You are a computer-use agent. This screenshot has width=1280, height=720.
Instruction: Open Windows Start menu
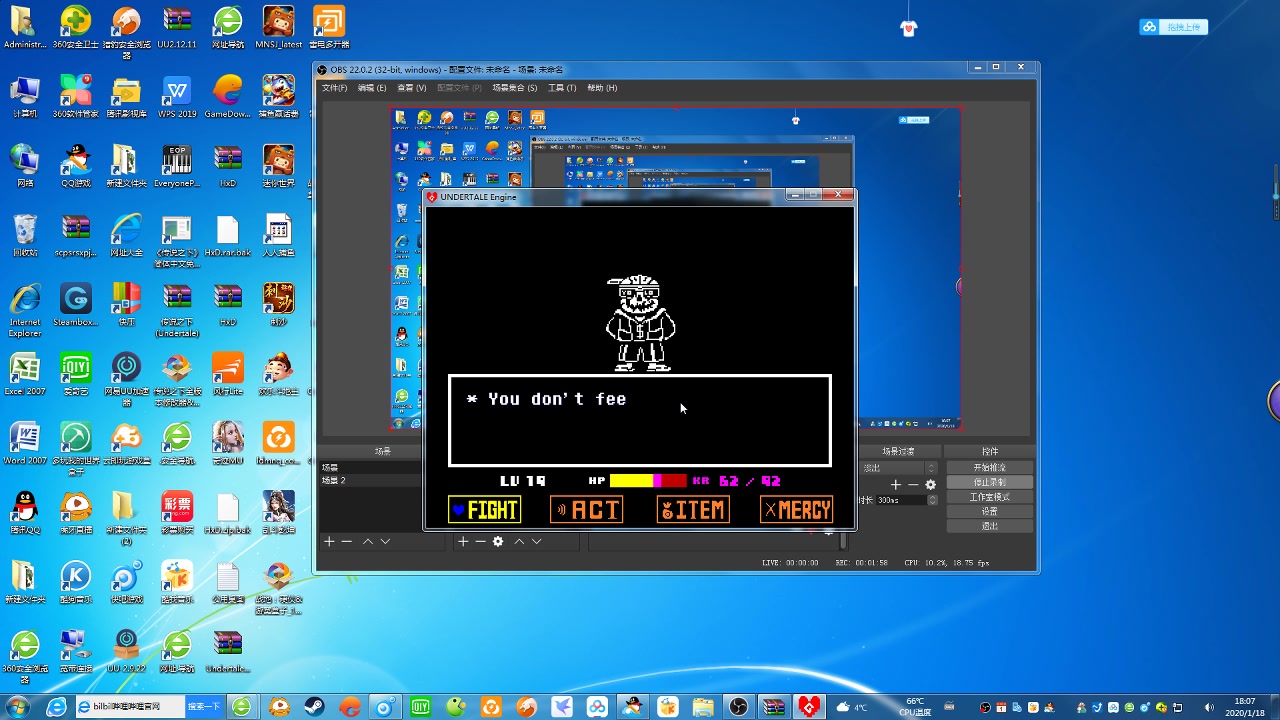[18, 706]
